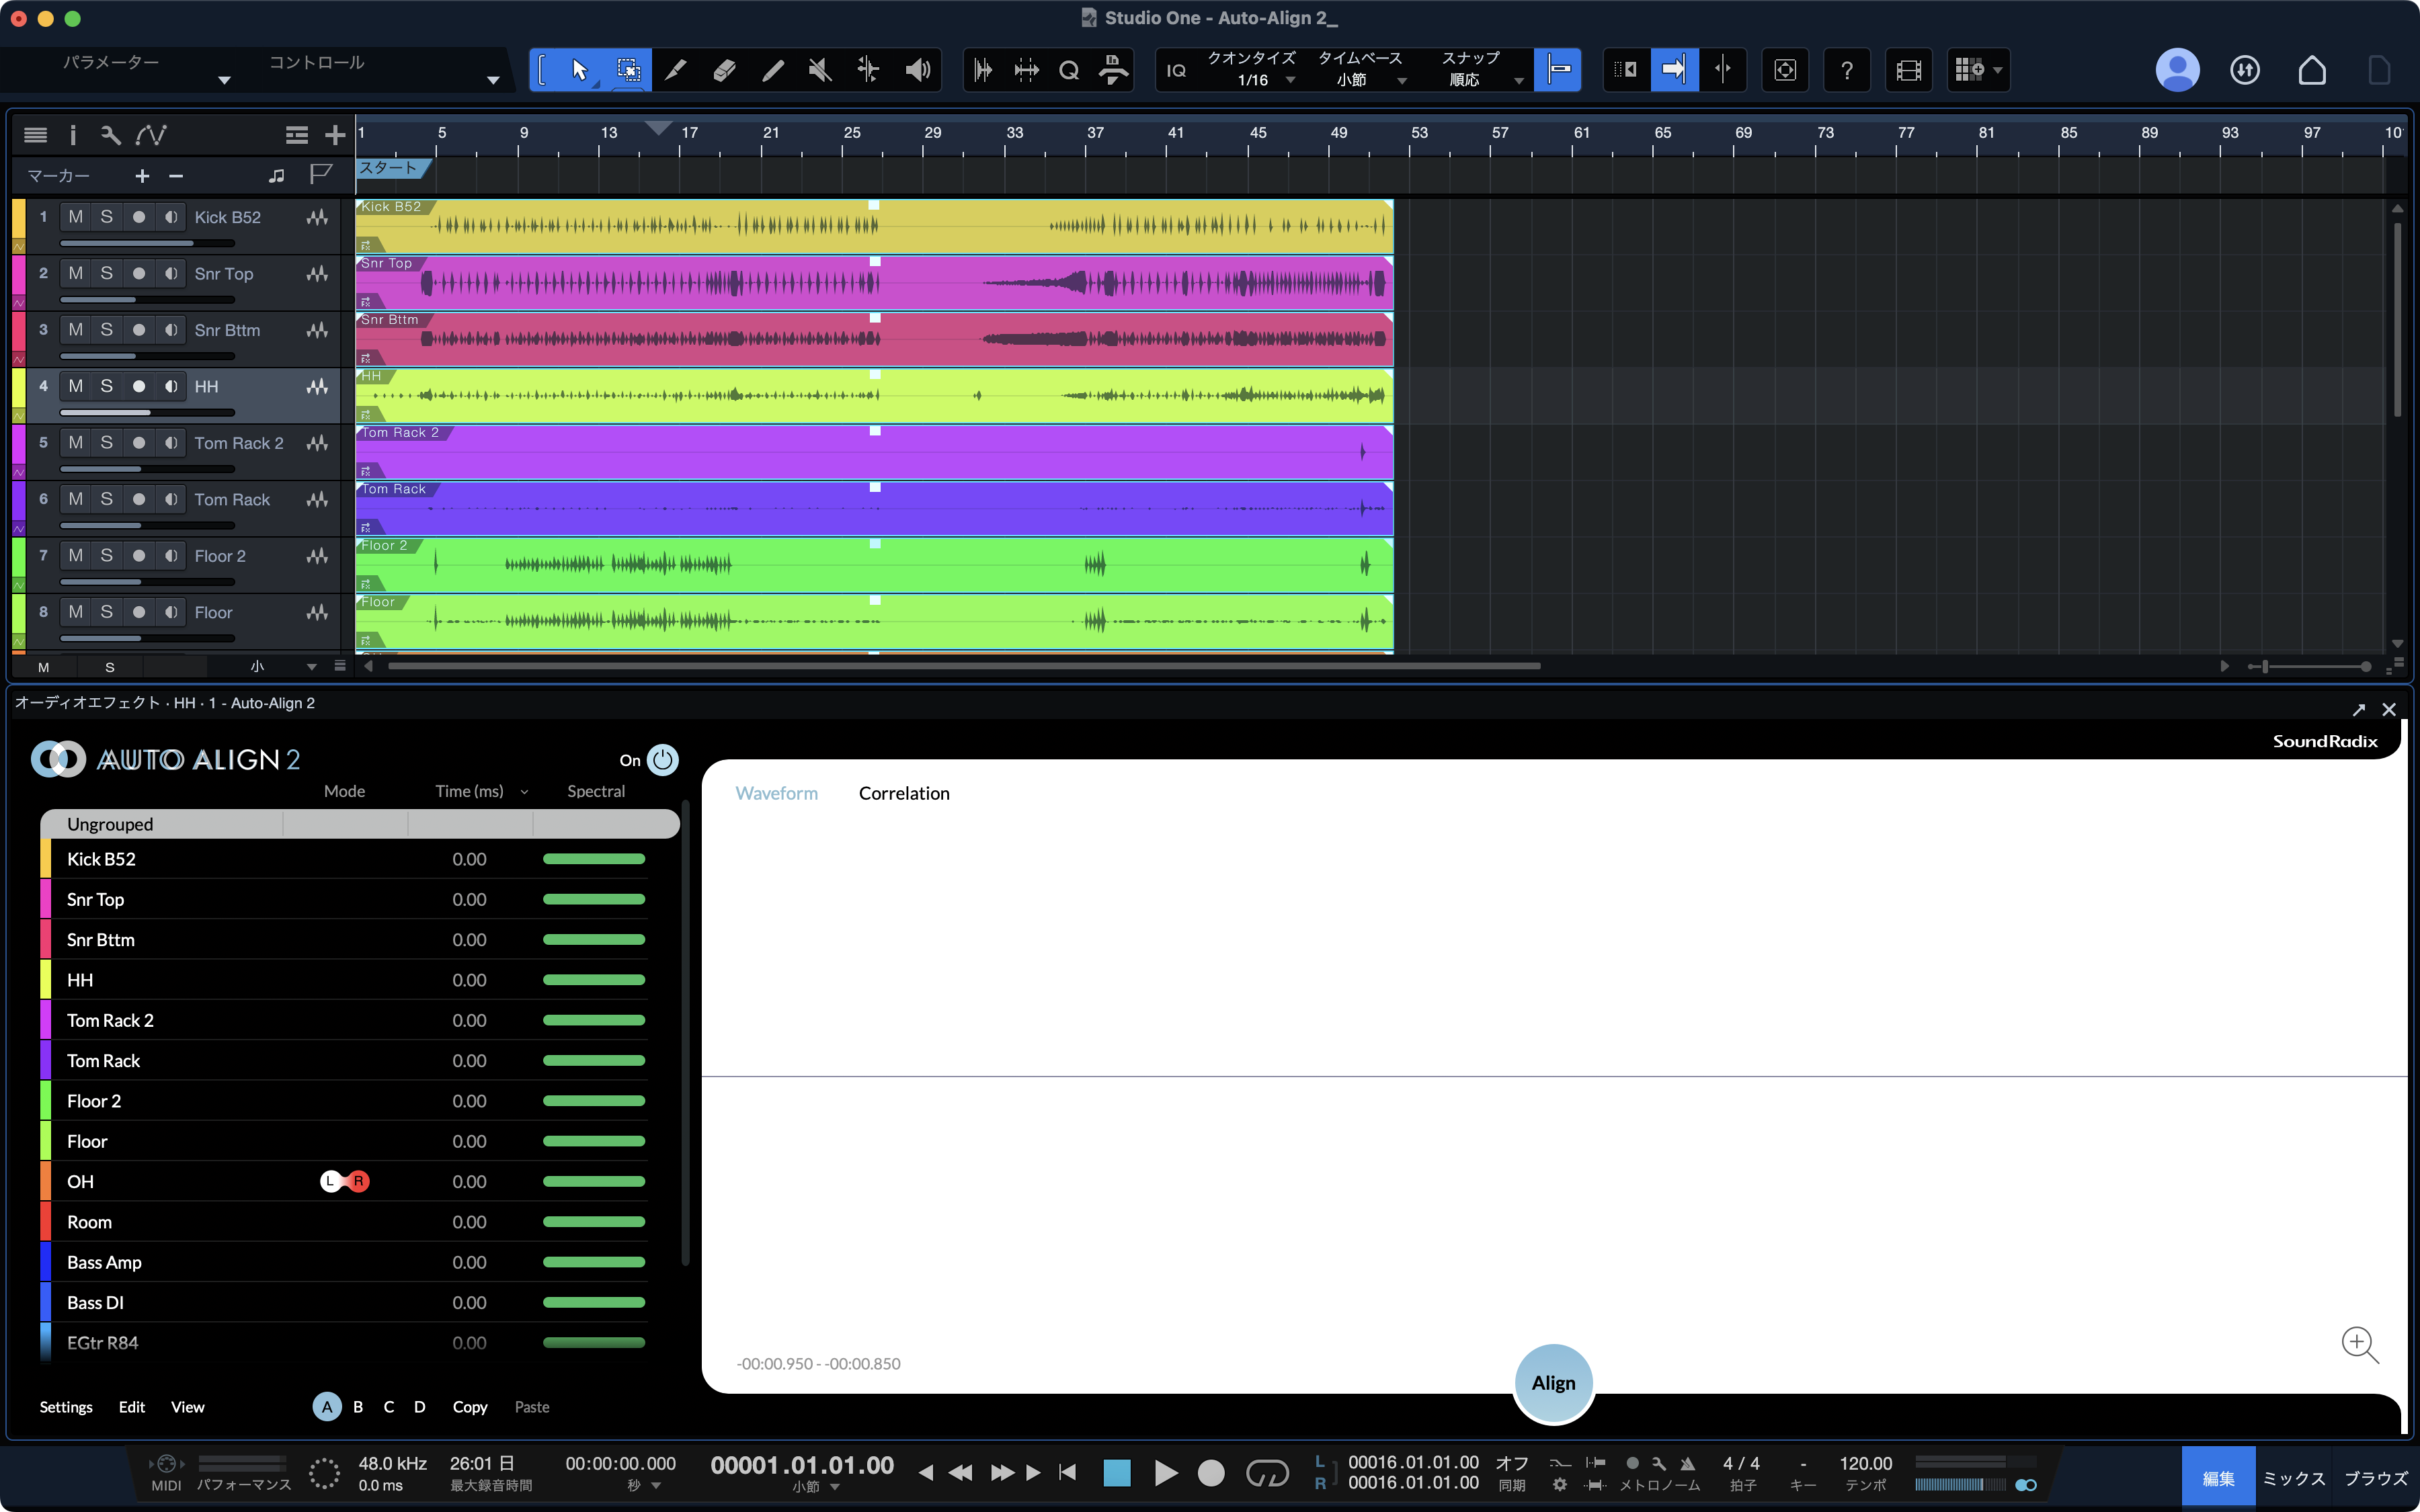
Task: Adjust the Kick B52 track volume fader
Action: (148, 243)
